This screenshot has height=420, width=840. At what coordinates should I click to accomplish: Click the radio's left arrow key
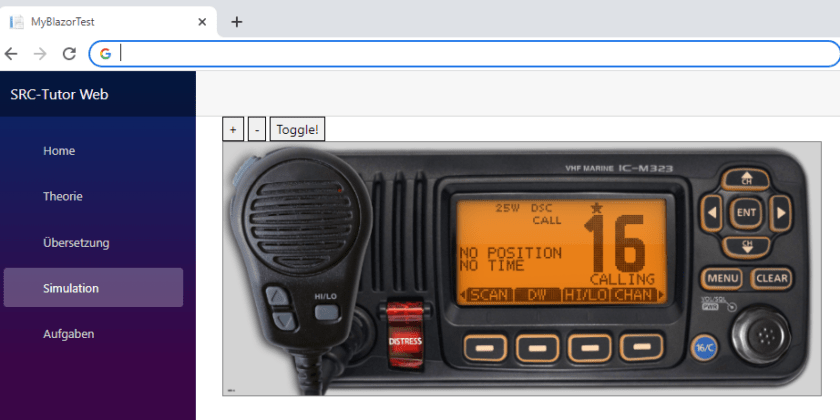click(711, 213)
